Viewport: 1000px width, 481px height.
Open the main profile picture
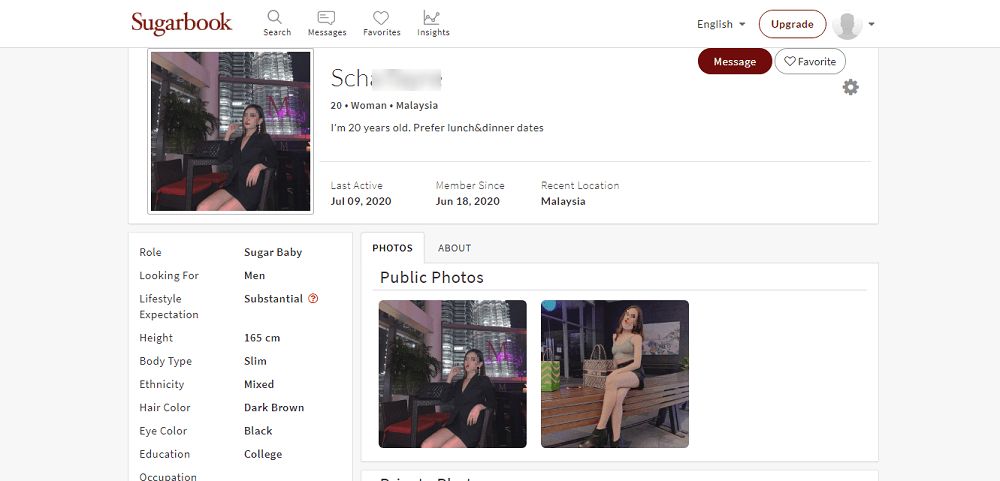230,131
